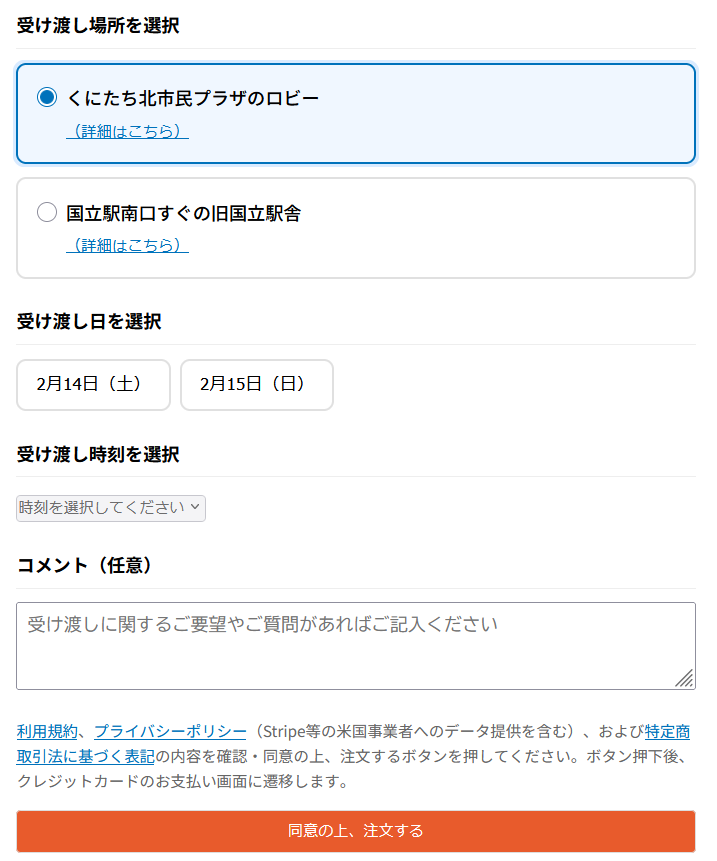Click the chevron arrow of the time dropdown
The image size is (717, 861).
tap(195, 507)
